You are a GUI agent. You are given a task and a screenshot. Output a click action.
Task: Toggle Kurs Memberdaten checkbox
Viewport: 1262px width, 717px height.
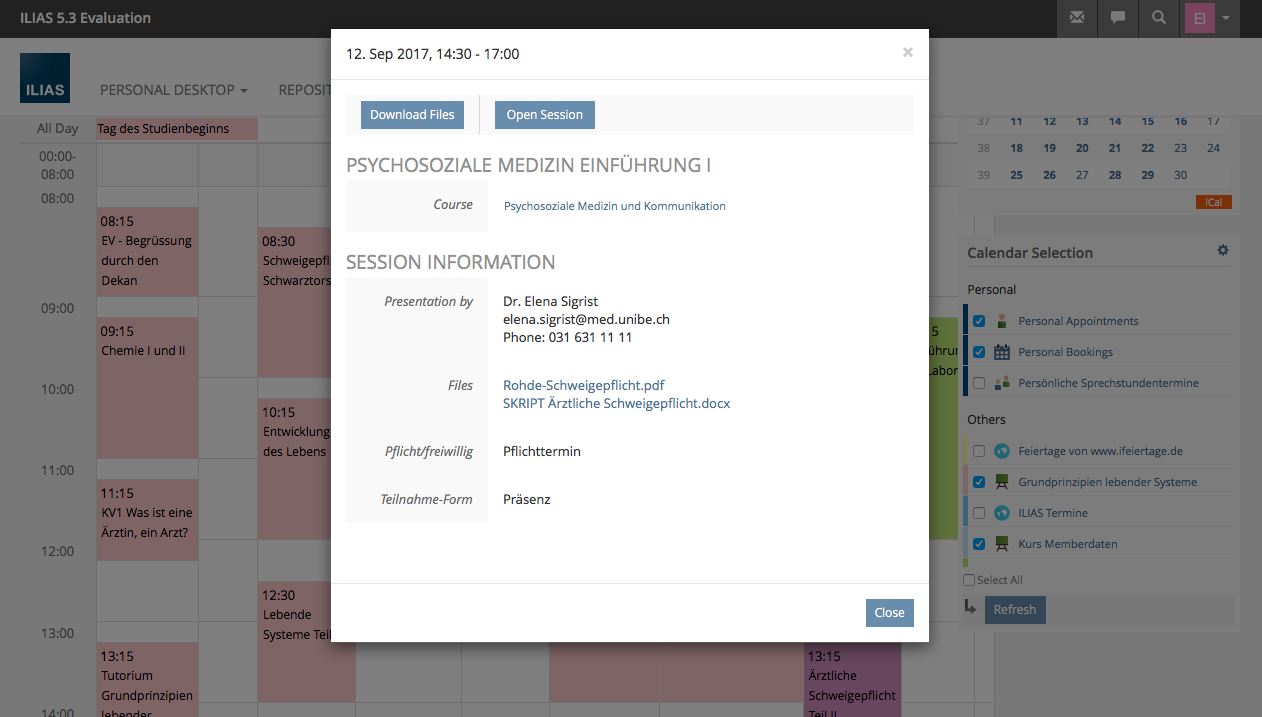click(979, 544)
